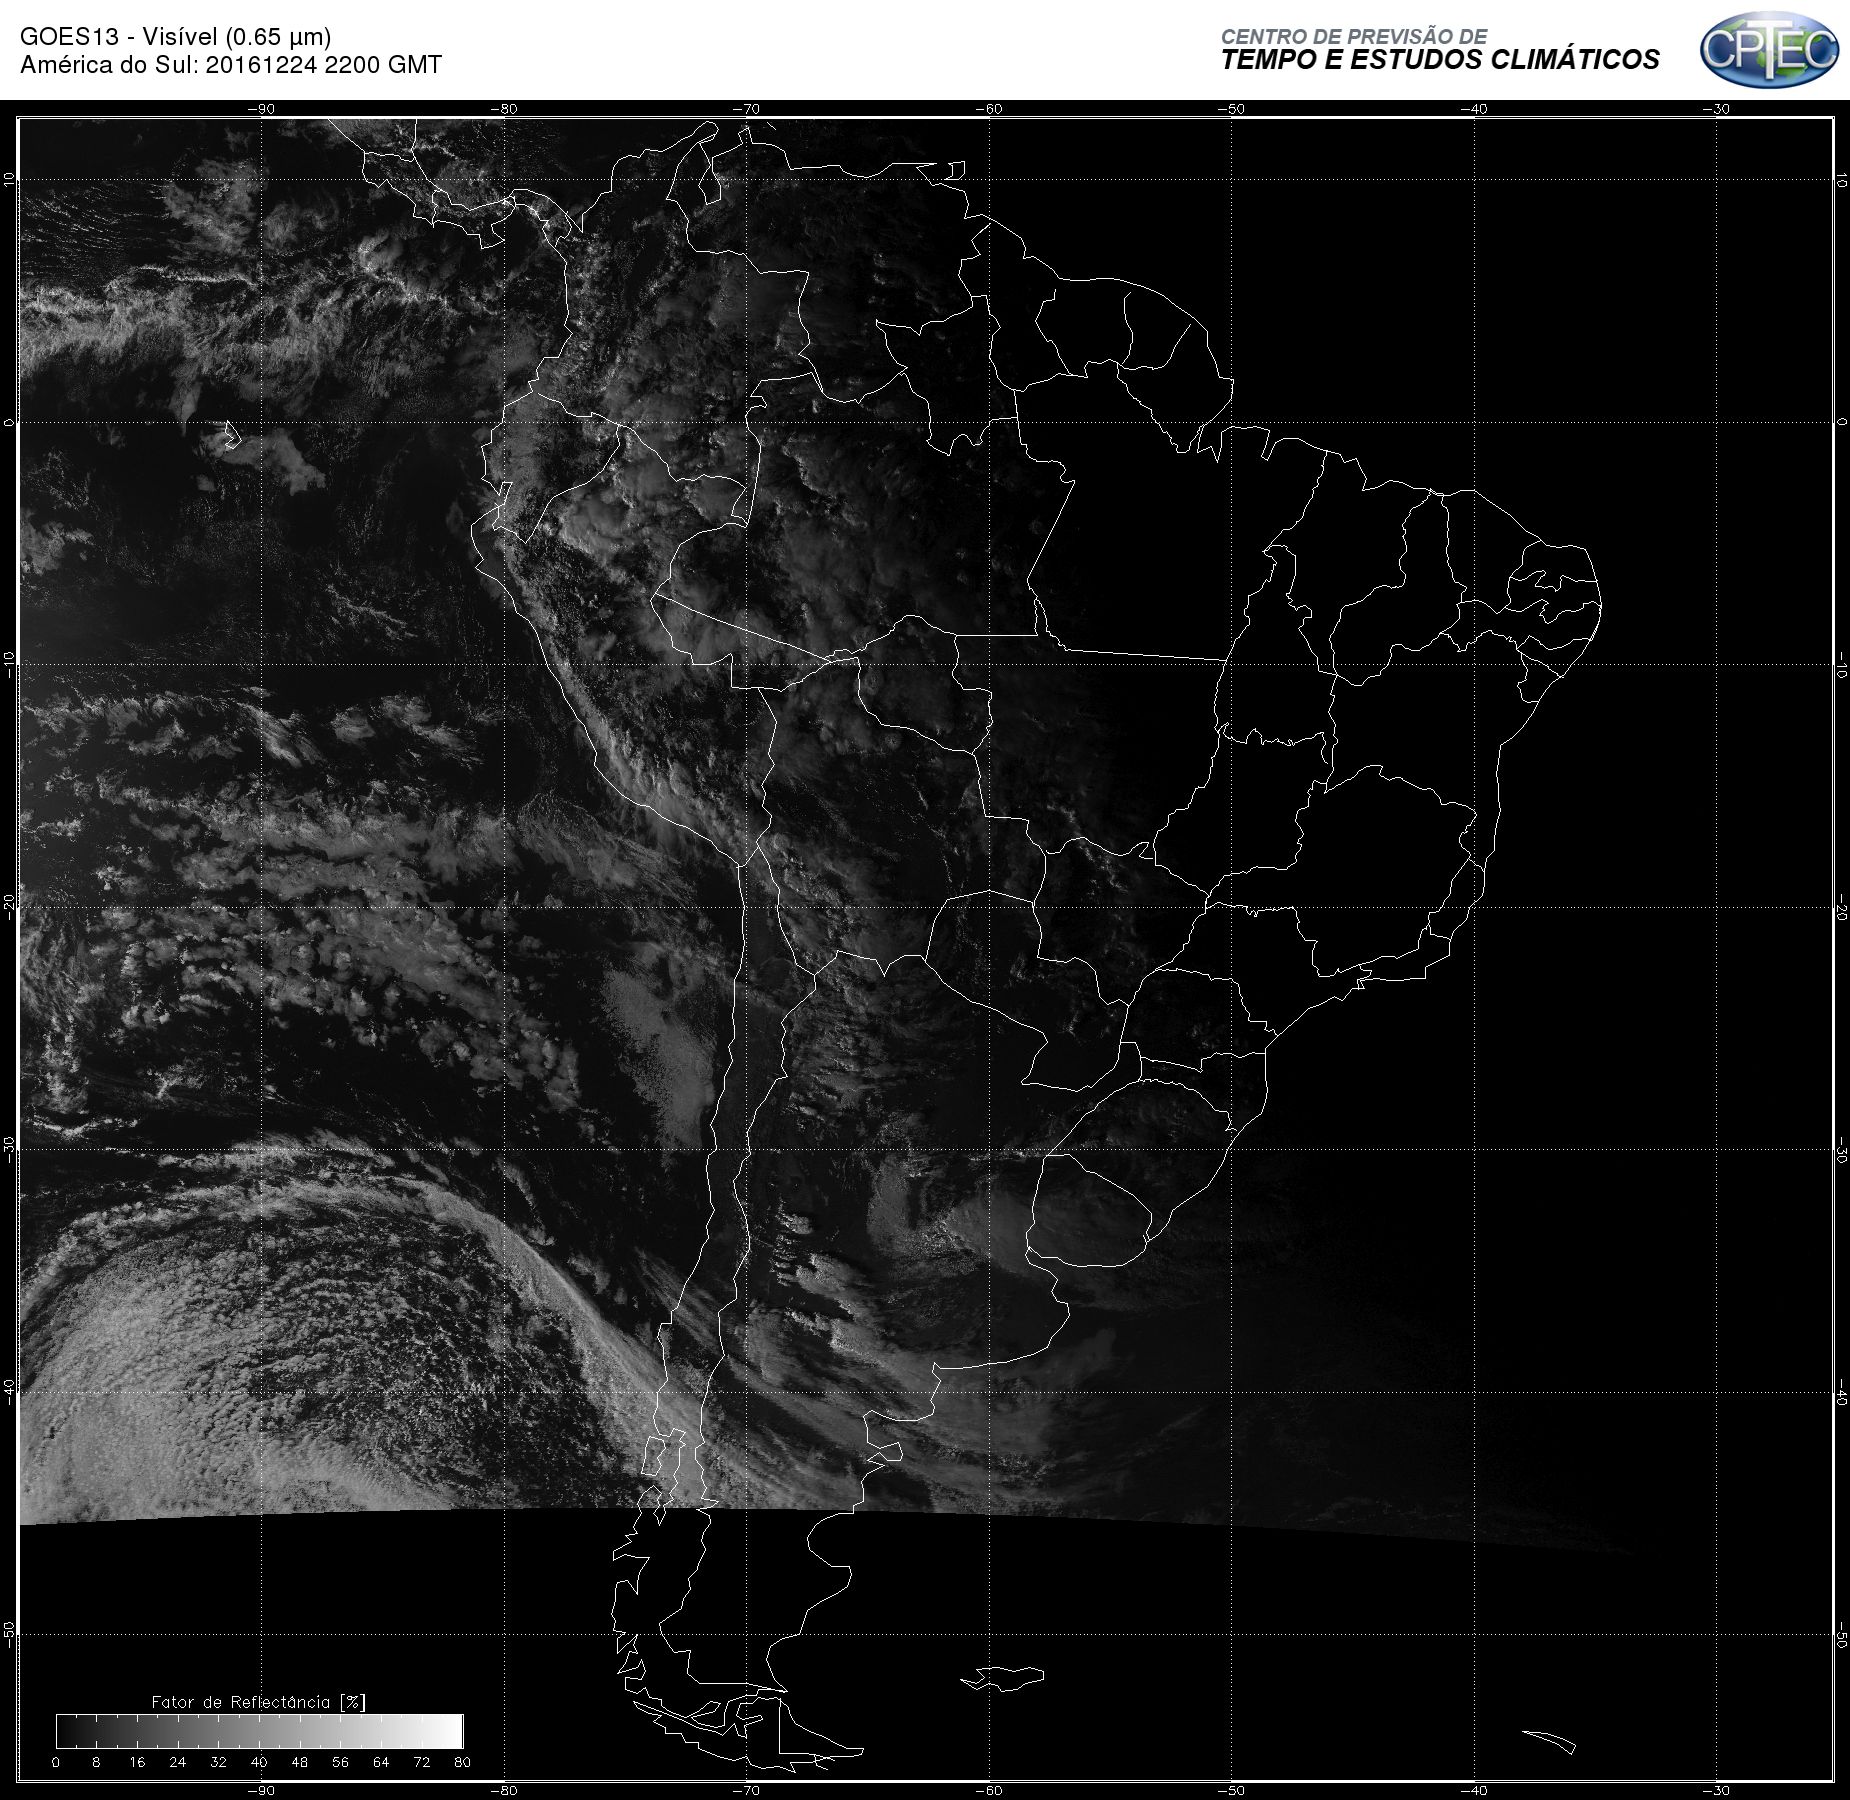Click the 'Fator de Reflectância [%]' legend label
Viewport: 1850px width, 1800px height.
click(259, 1702)
